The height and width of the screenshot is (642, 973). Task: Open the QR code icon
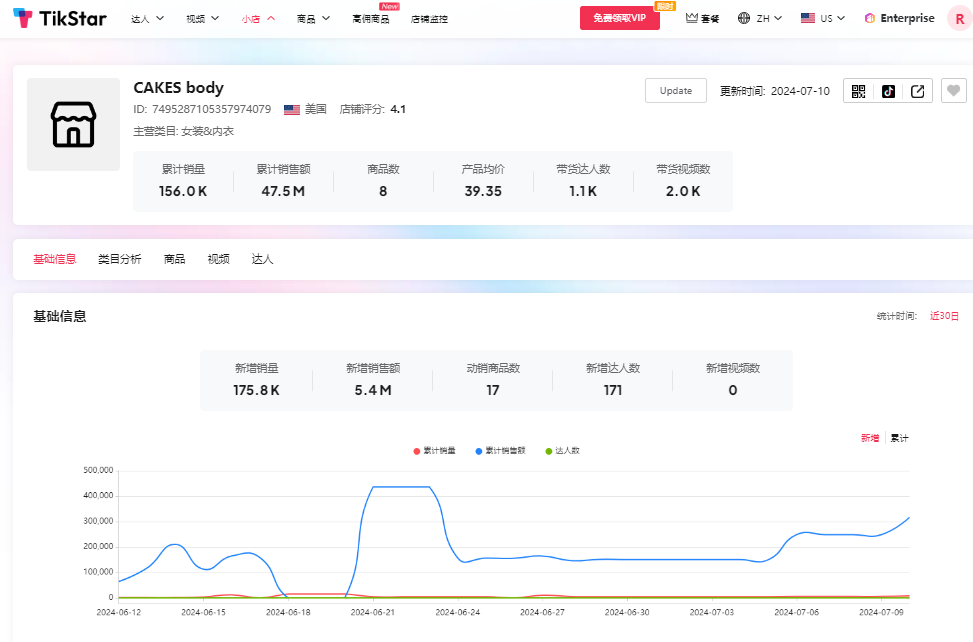coord(858,91)
